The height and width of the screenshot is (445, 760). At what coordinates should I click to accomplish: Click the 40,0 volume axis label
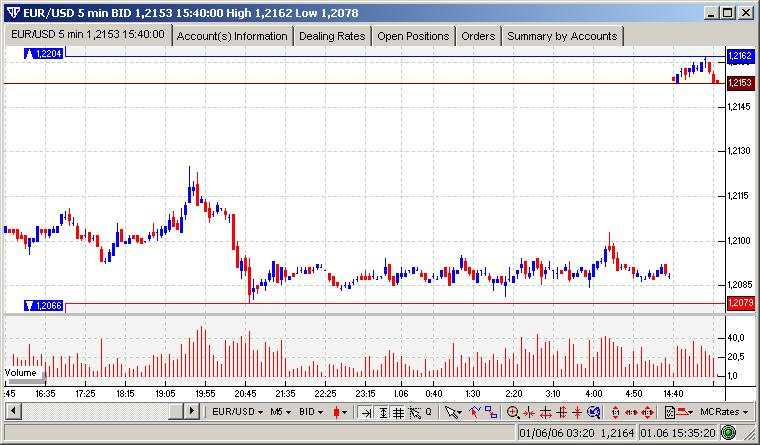tap(735, 338)
